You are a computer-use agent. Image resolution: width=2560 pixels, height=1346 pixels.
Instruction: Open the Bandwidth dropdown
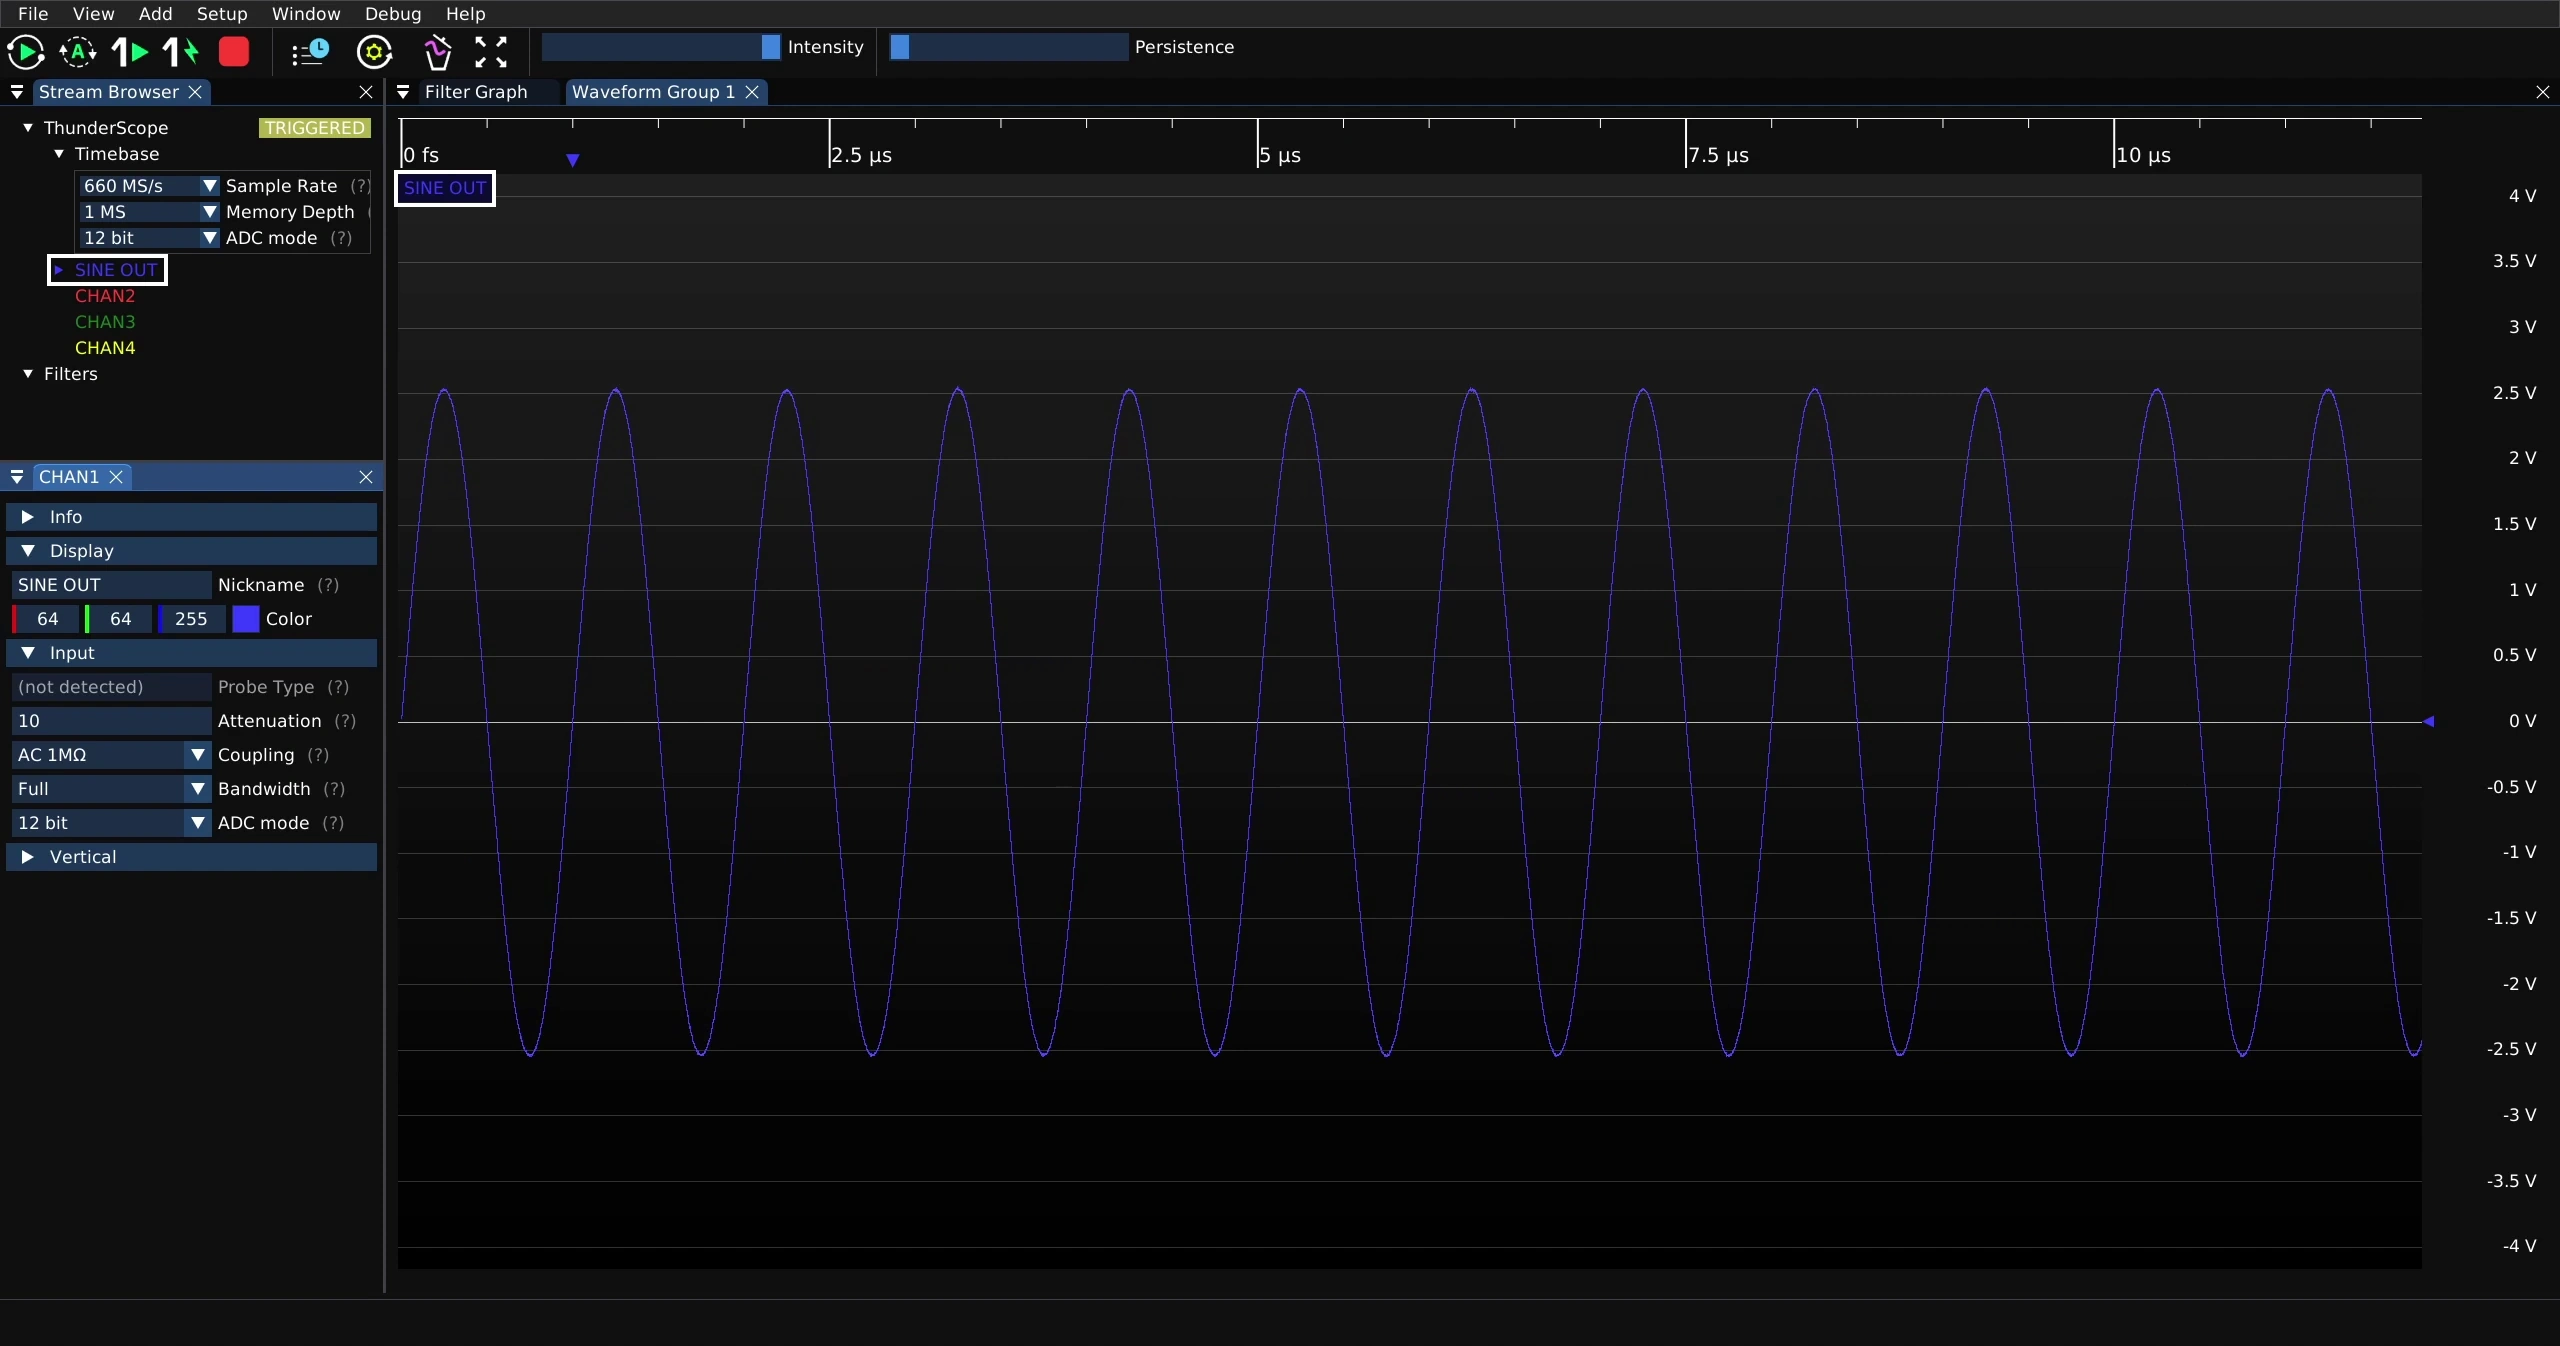111,789
